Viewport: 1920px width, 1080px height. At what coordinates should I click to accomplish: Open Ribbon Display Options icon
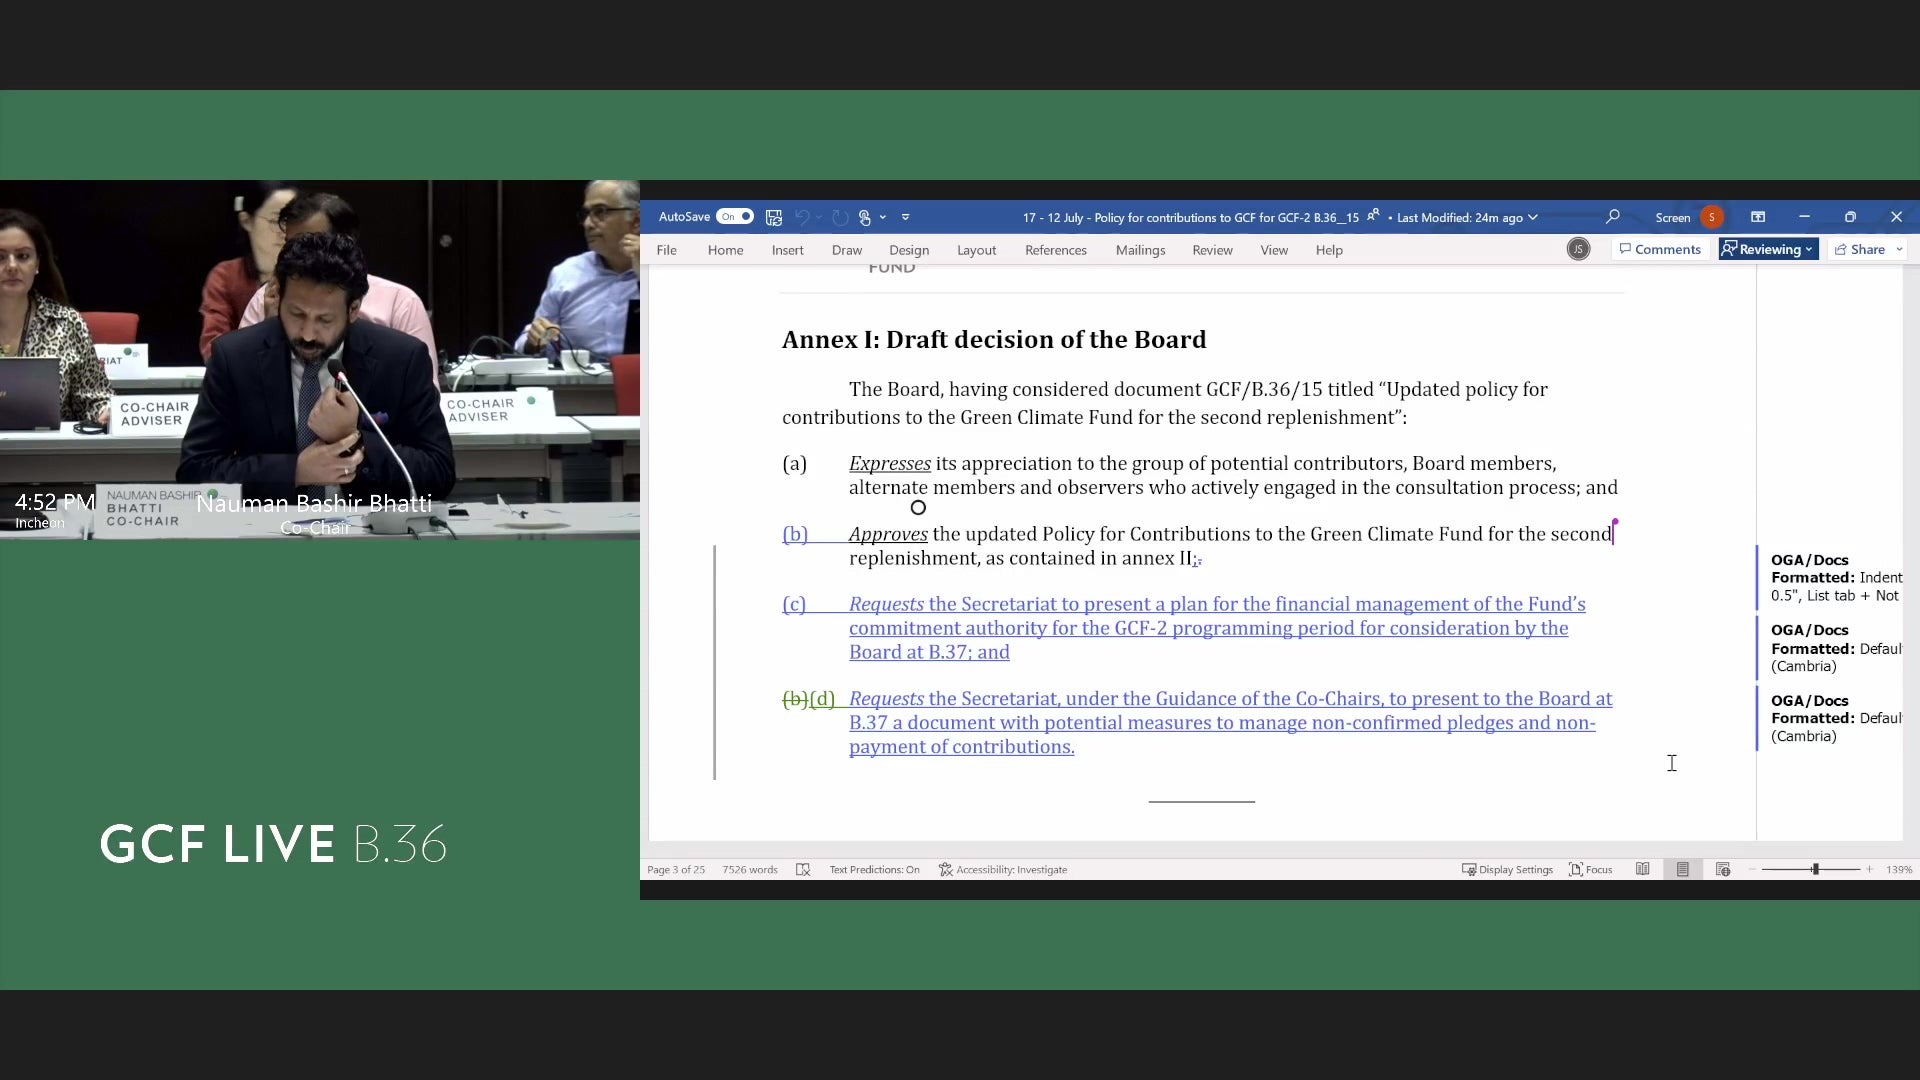click(x=1758, y=217)
